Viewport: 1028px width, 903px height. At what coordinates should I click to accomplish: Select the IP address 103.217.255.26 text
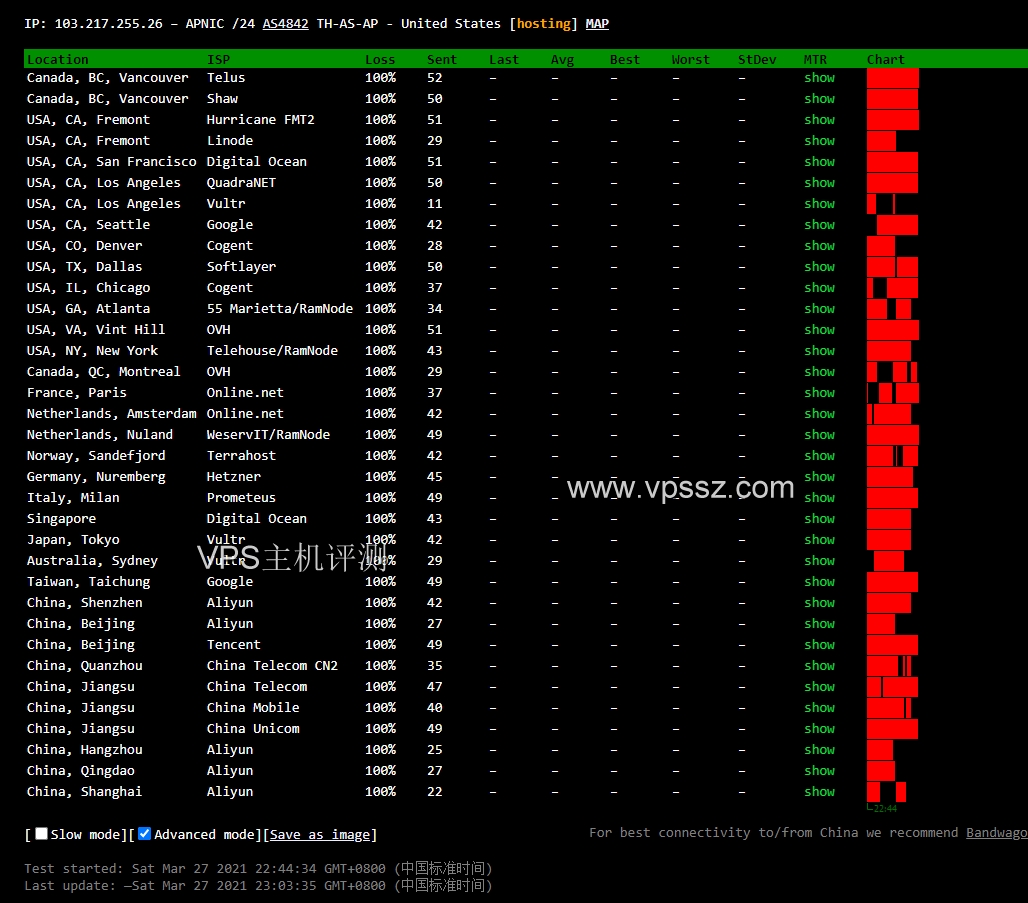tap(108, 24)
